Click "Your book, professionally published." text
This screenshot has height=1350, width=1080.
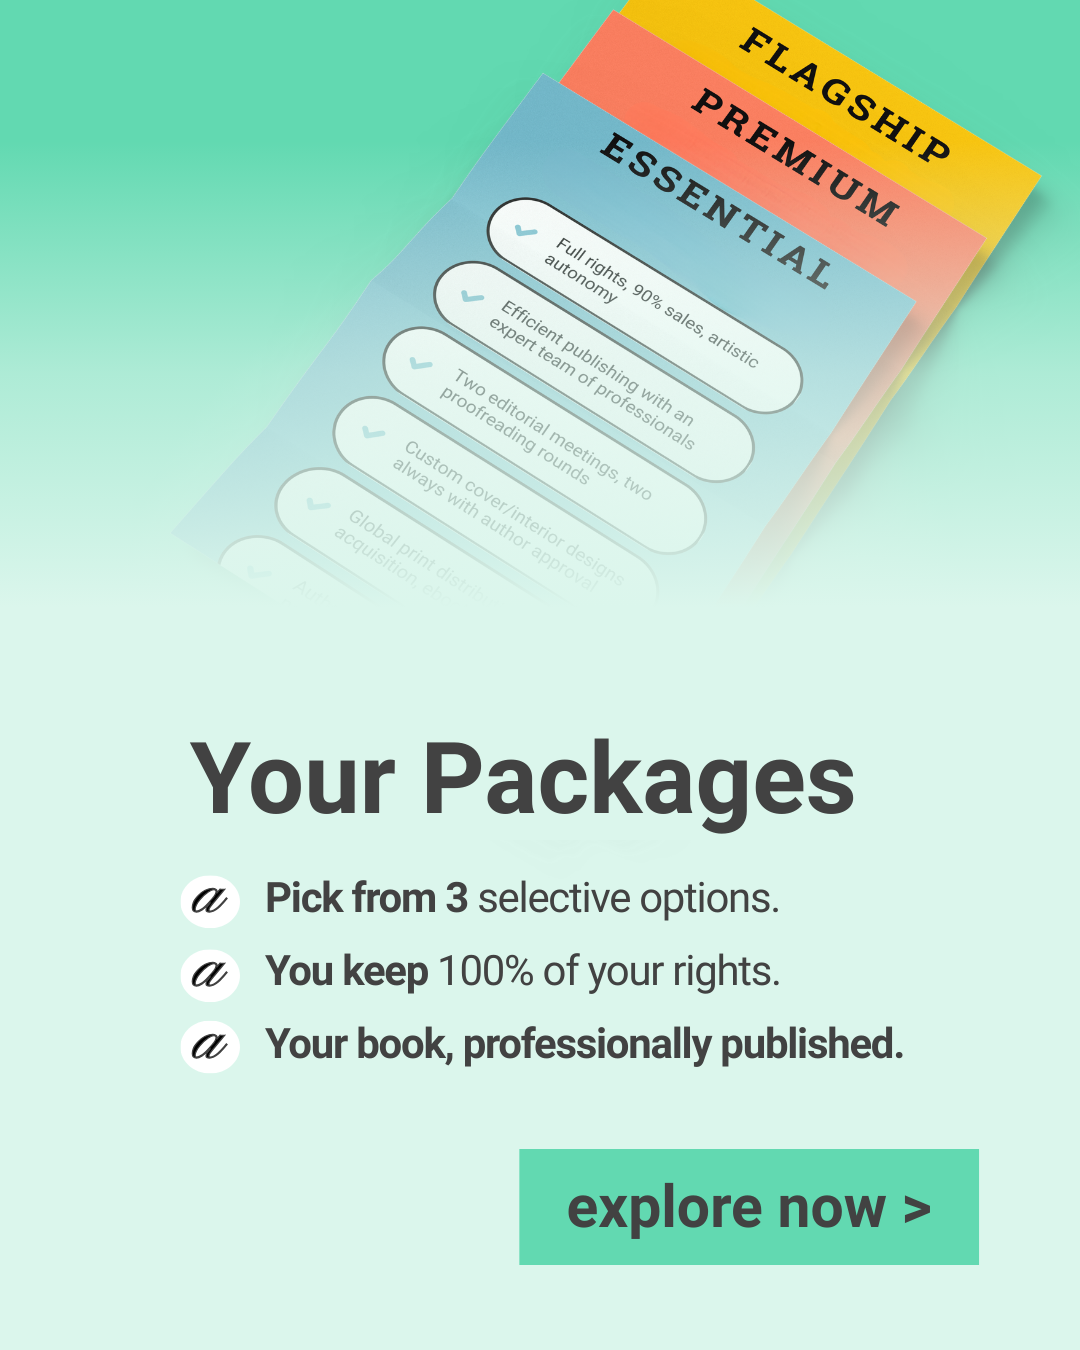pos(584,1045)
